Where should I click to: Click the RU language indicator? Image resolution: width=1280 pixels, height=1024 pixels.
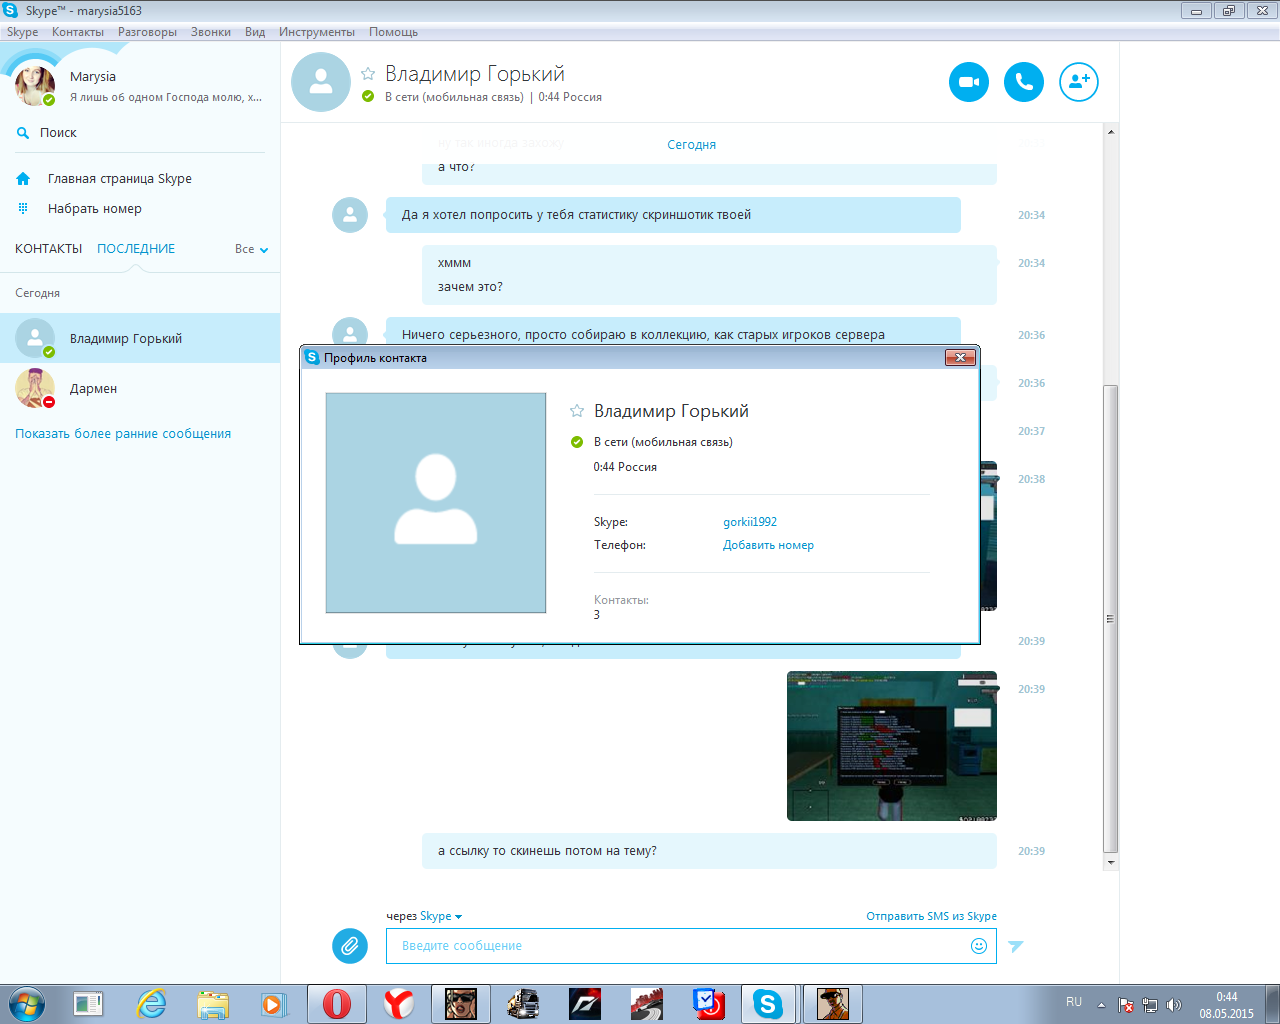1074,1002
